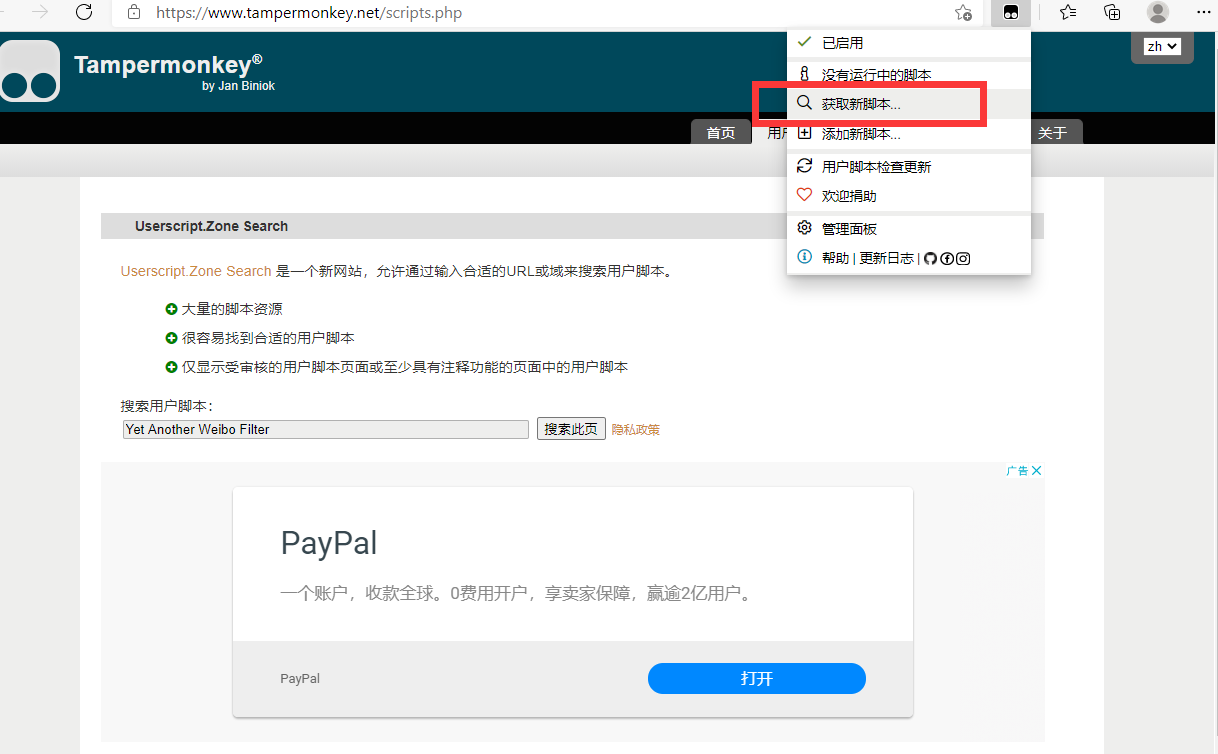
Task: Open 管理面板 dashboard entry
Action: [x=908, y=229]
